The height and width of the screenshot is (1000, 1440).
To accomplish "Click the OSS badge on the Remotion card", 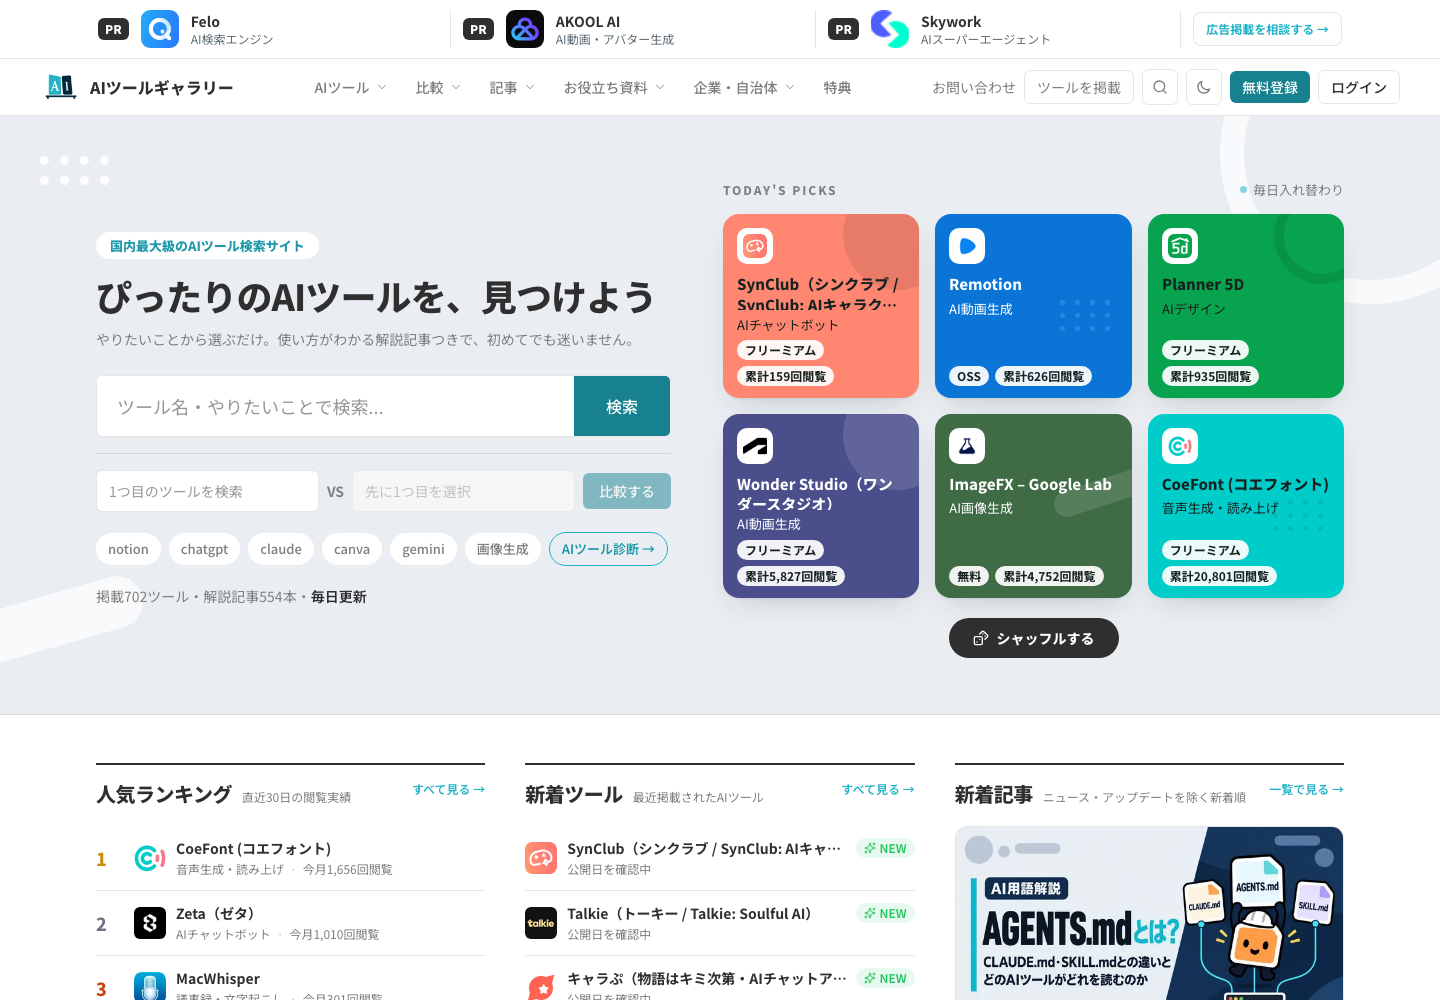I will [x=969, y=376].
